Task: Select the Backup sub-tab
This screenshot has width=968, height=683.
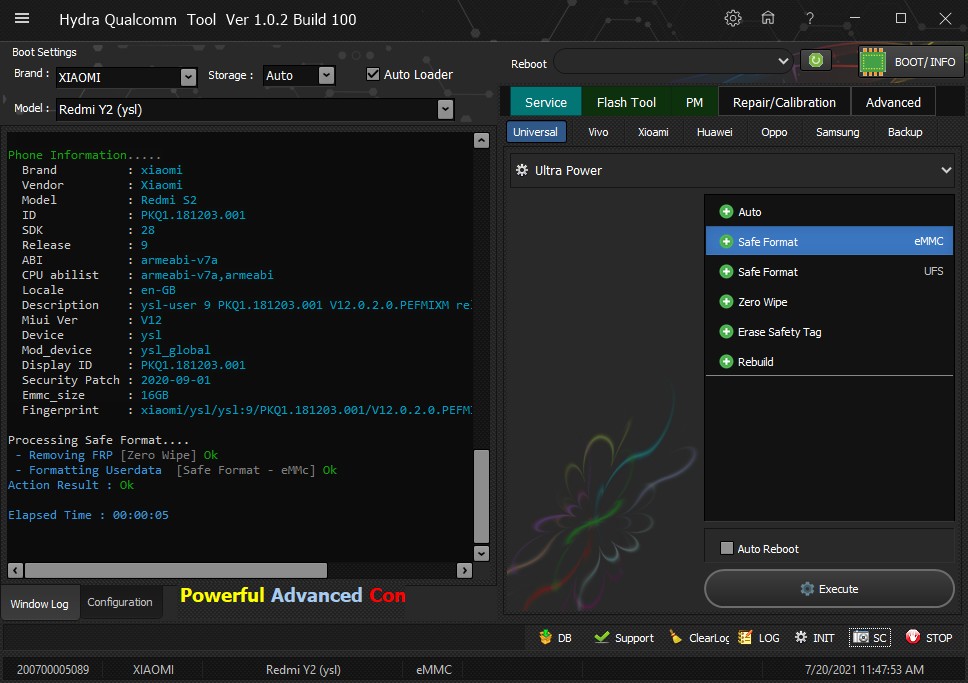Action: [x=905, y=132]
